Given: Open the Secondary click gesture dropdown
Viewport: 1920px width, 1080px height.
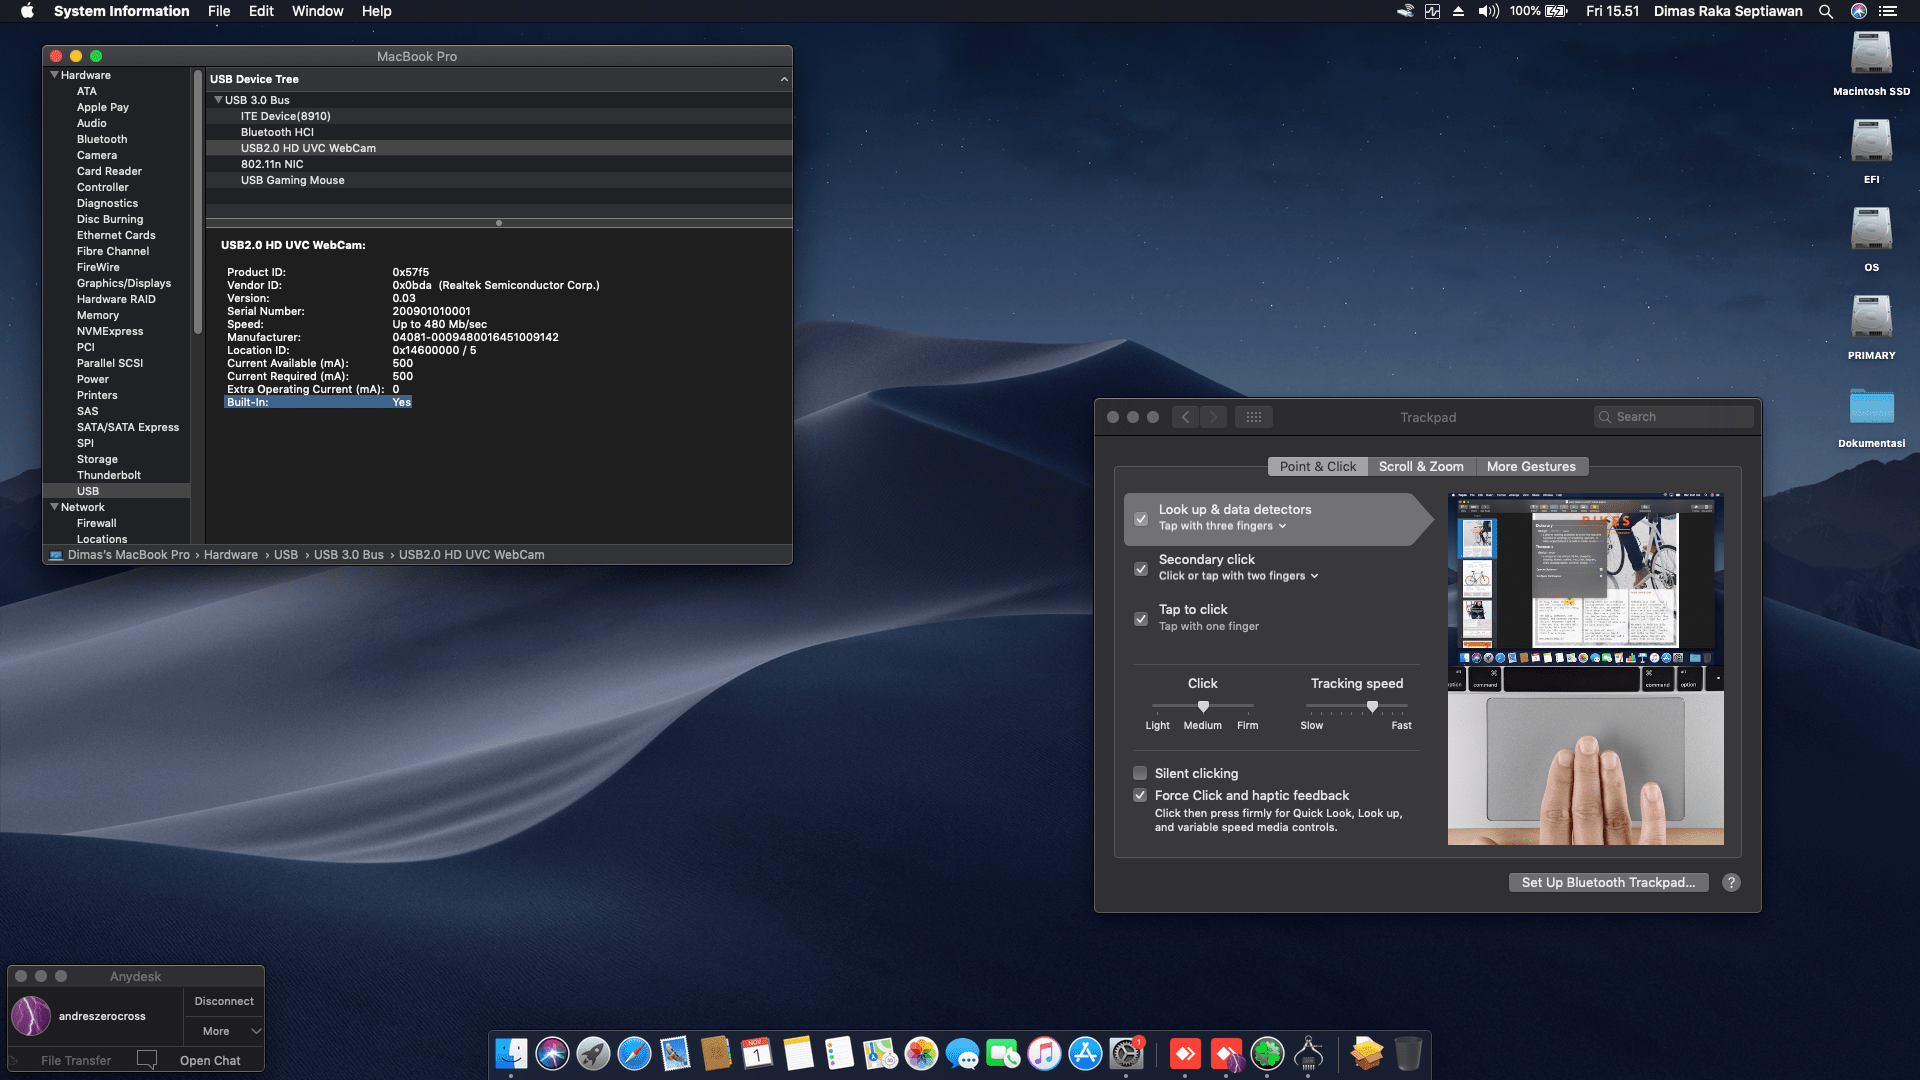Looking at the screenshot, I should (x=1316, y=575).
